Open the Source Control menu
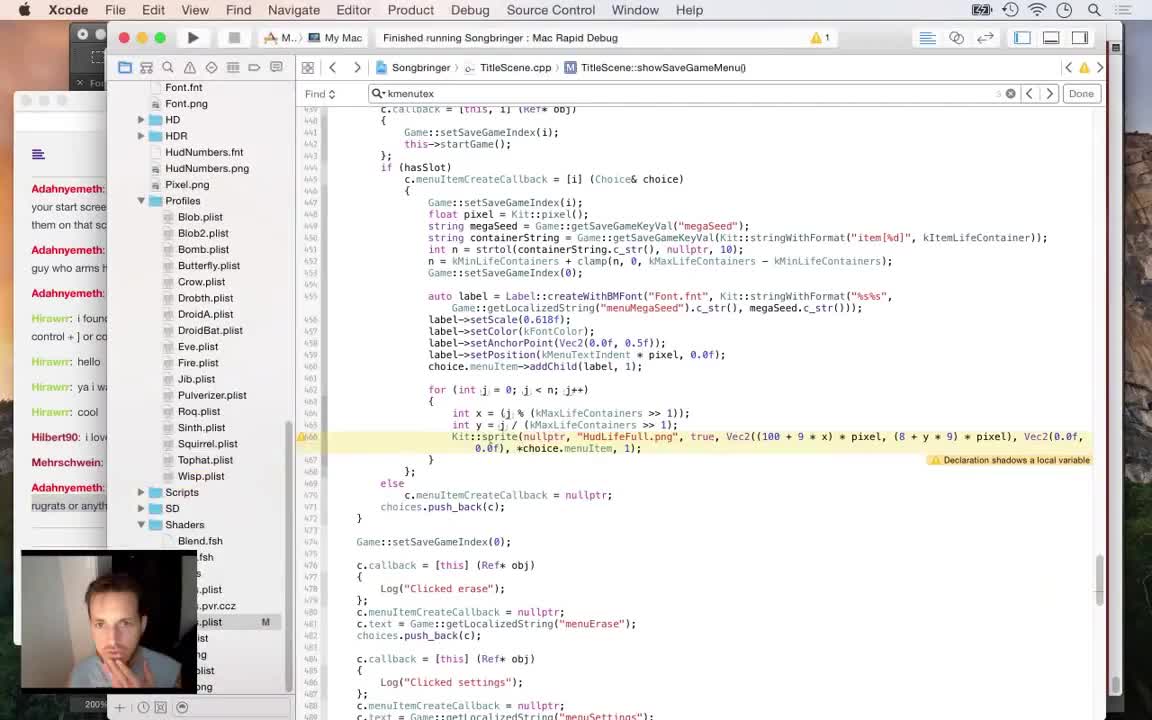Screen dimensions: 1152x720 (x=551, y=10)
